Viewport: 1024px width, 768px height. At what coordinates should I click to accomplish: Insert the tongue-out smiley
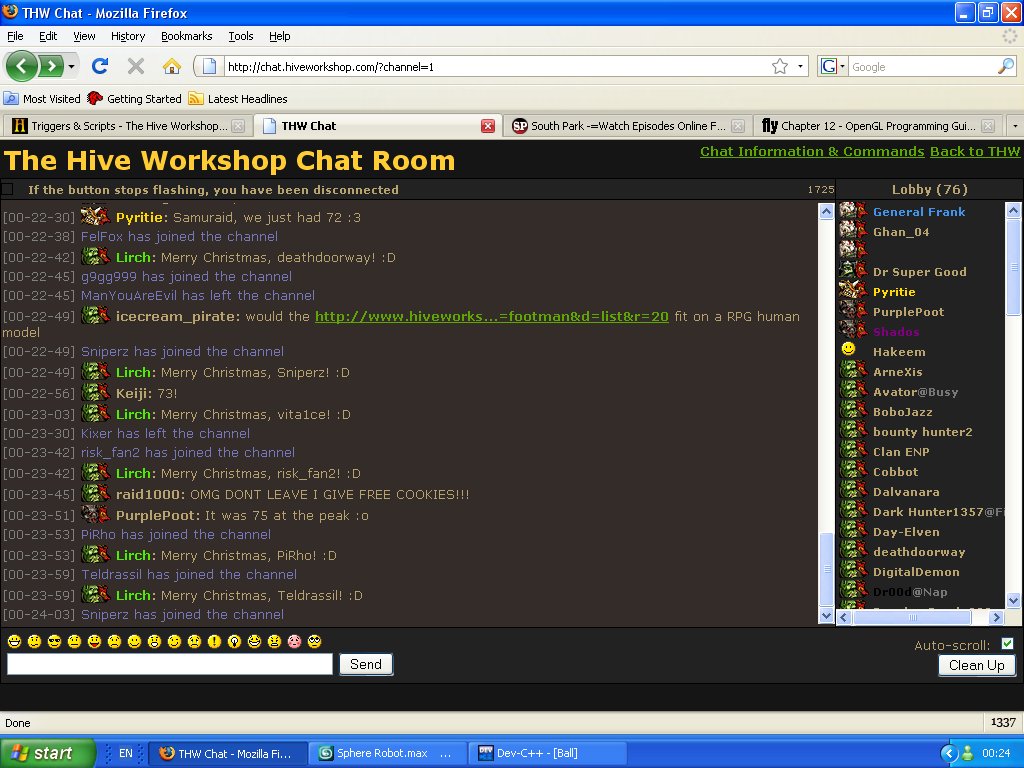pyautogui.click(x=94, y=641)
